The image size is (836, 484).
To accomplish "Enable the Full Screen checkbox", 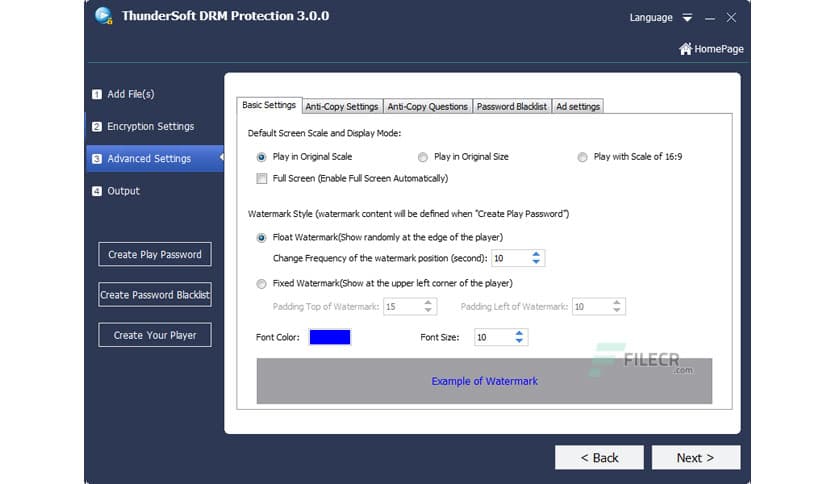I will click(262, 179).
